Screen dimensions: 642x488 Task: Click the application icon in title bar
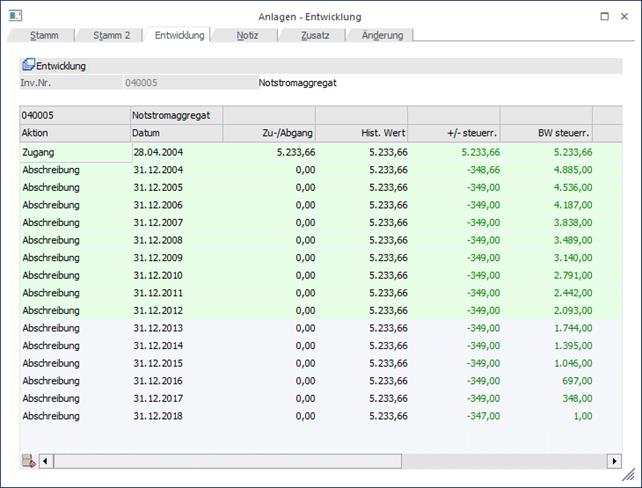pos(15,16)
